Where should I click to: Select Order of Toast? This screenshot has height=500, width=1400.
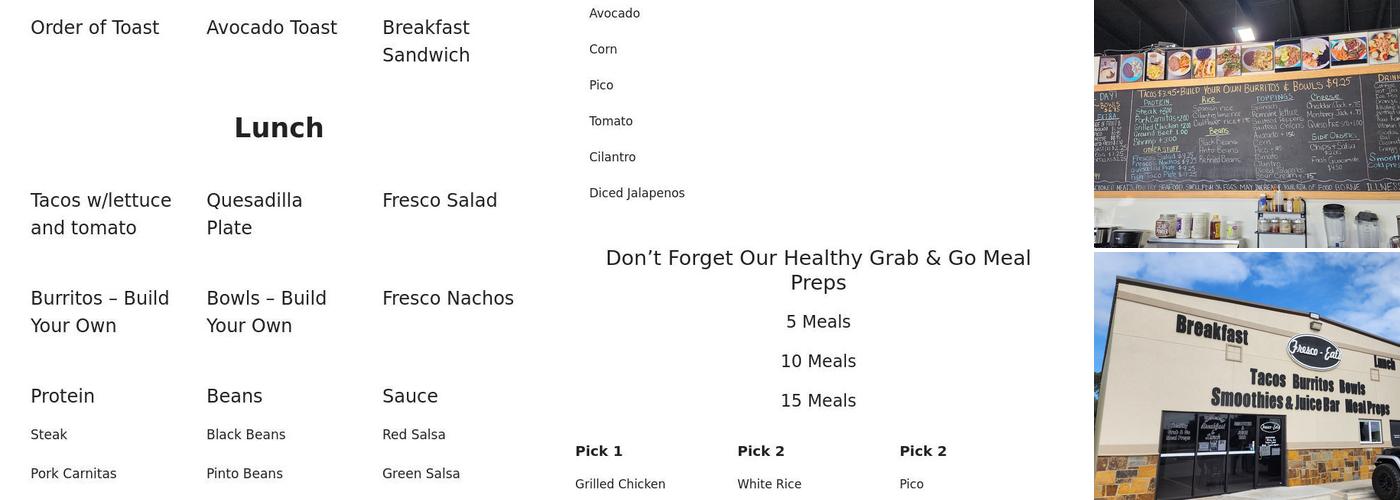tap(95, 28)
